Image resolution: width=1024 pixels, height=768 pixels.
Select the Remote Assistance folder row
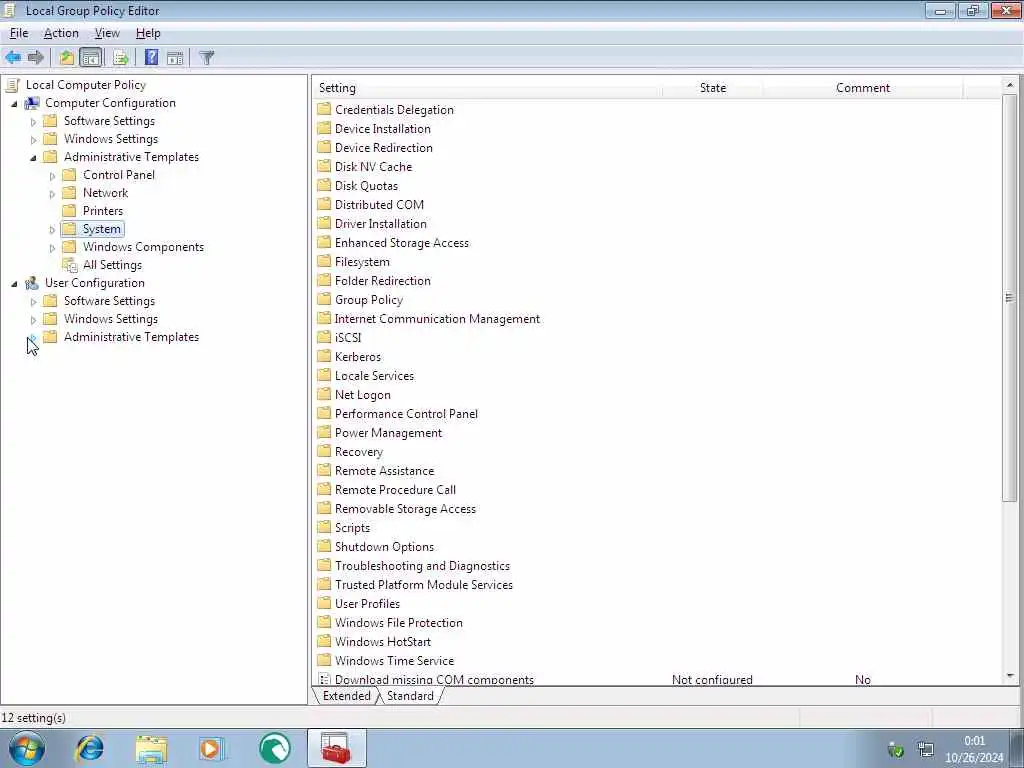[384, 471]
